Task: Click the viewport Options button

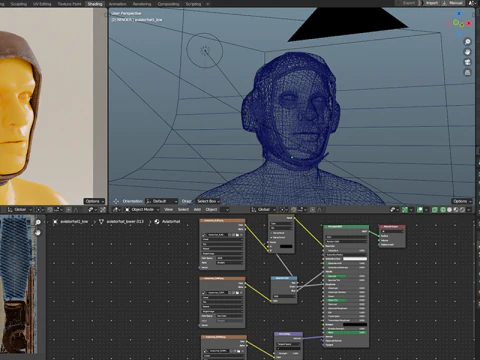Action: [x=462, y=201]
